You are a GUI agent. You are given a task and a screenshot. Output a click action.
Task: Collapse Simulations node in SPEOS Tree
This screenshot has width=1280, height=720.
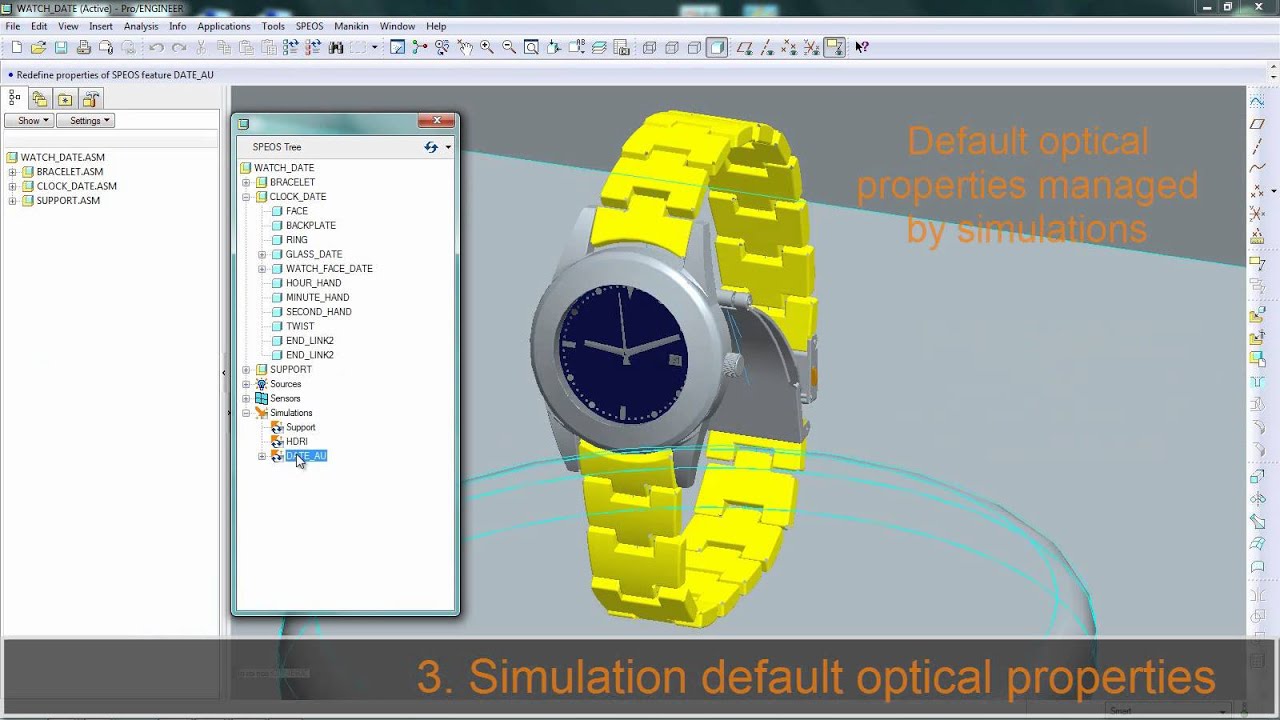pos(246,413)
